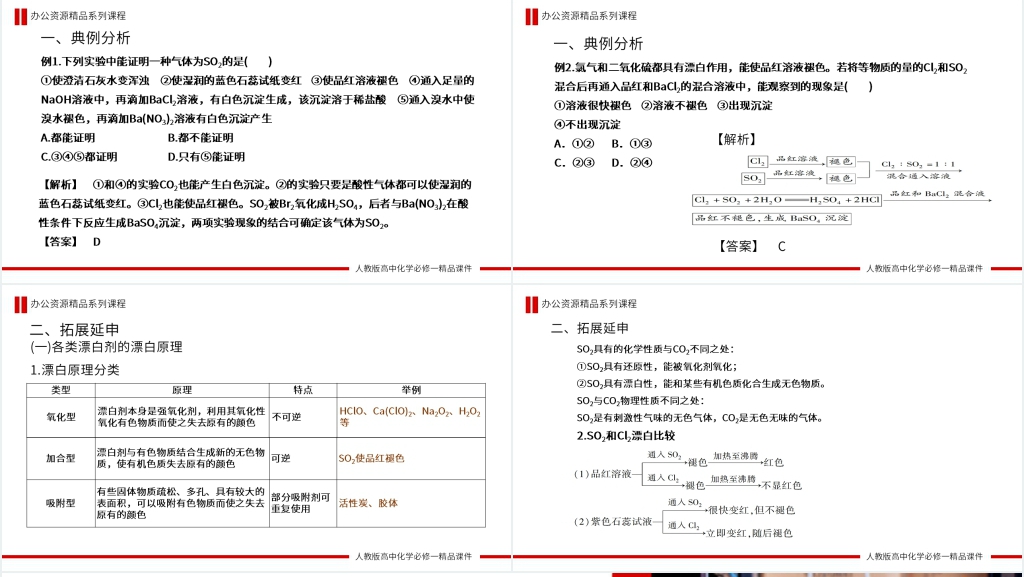
Task: Select answer choice C. ②③
Action: click(x=574, y=163)
